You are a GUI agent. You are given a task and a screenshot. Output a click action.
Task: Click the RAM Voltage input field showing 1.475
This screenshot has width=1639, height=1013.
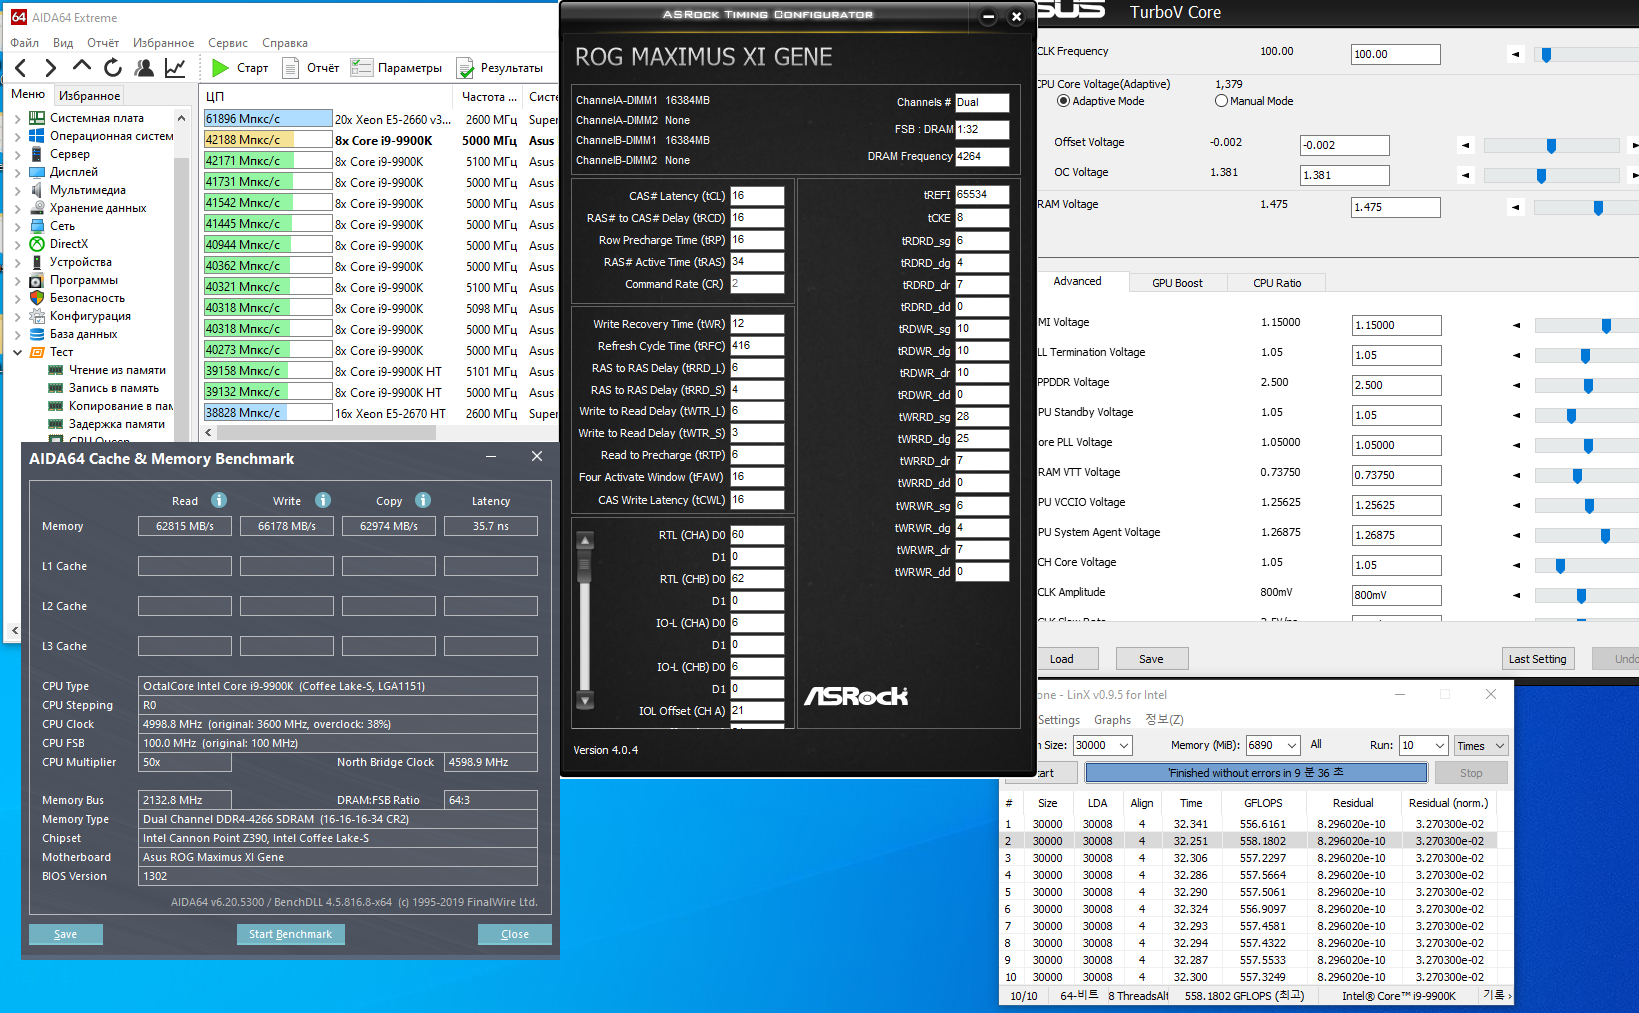click(x=1396, y=207)
